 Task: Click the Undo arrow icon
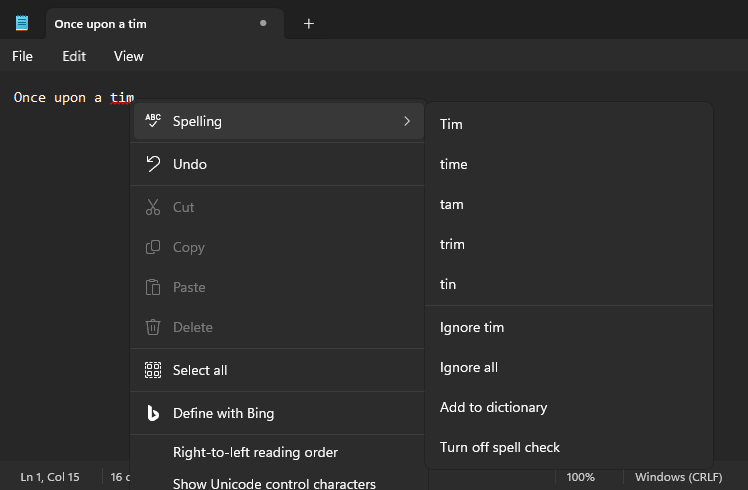click(153, 164)
